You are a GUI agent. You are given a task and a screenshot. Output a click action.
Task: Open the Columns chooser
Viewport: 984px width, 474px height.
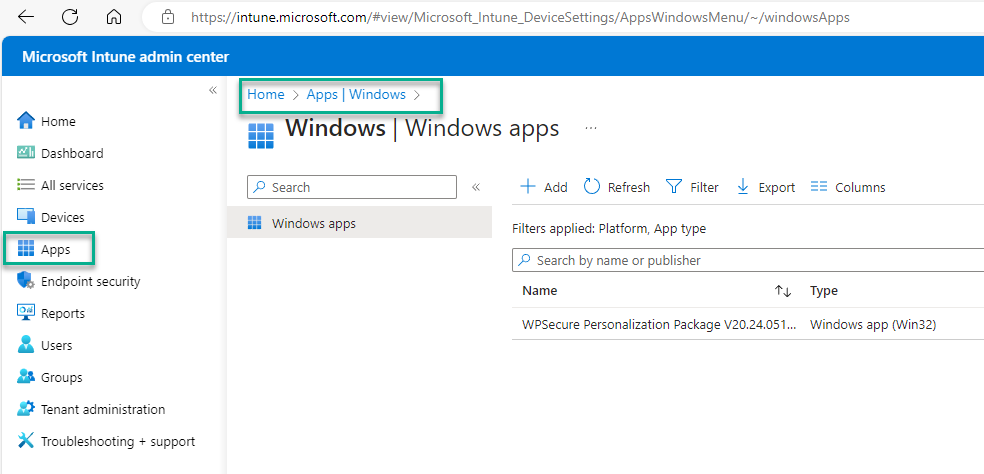pos(848,187)
